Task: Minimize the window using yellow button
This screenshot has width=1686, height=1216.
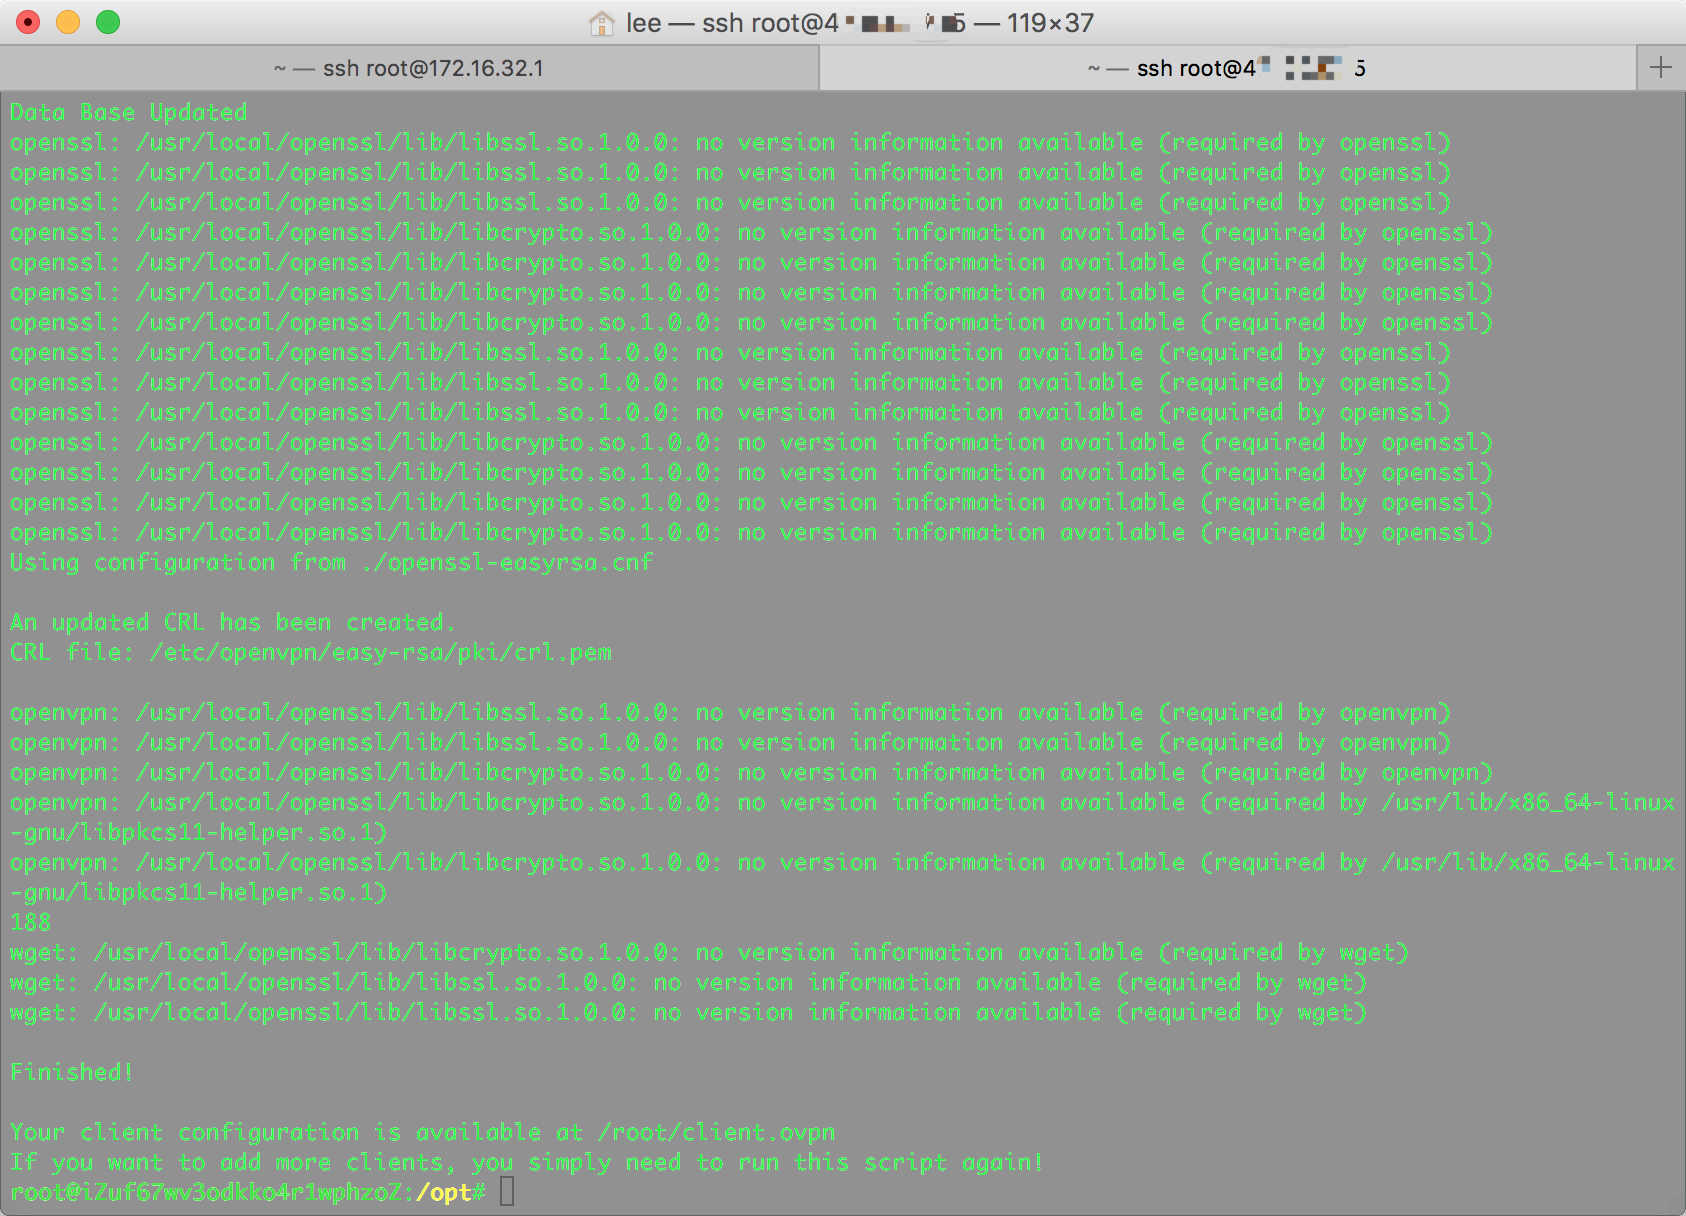Action: (68, 22)
